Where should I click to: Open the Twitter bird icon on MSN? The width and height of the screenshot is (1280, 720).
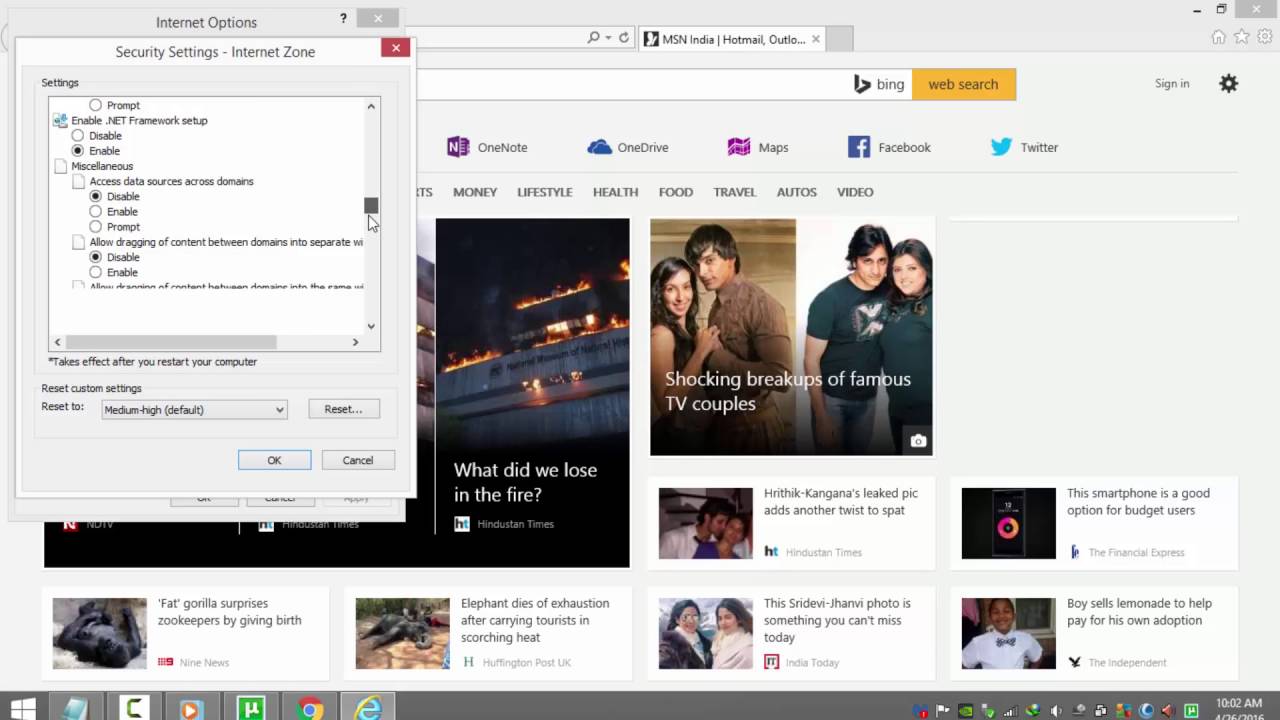[x=1001, y=147]
